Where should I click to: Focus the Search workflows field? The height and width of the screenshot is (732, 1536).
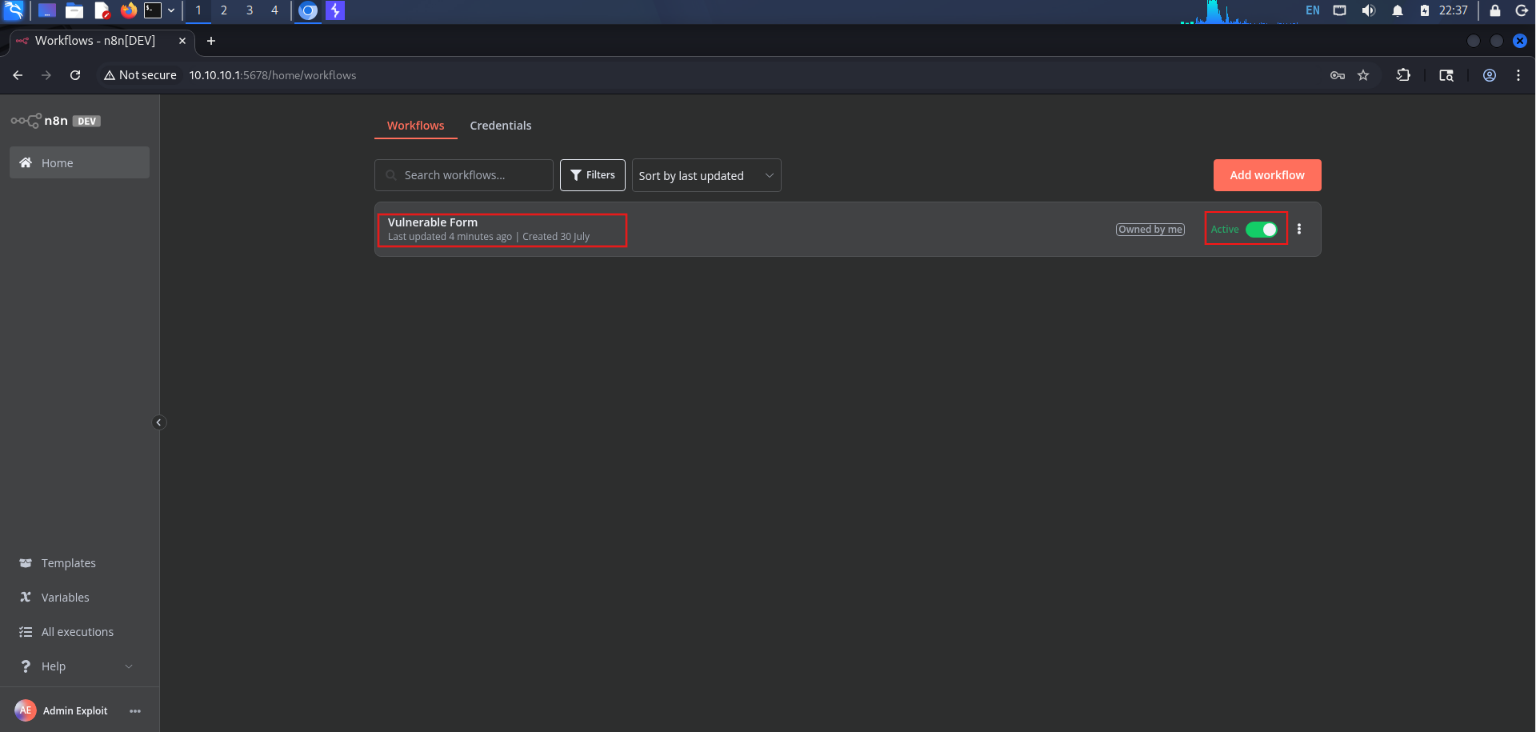pyautogui.click(x=464, y=175)
